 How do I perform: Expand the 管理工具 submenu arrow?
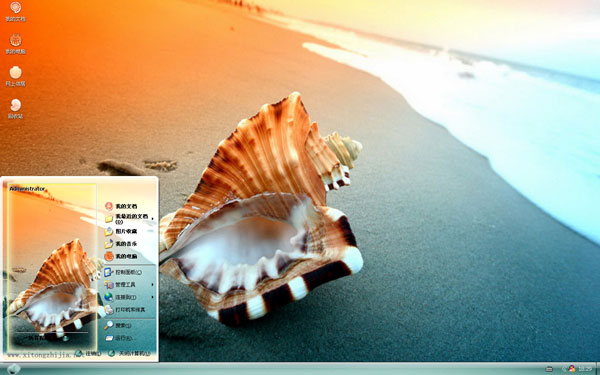click(x=153, y=285)
